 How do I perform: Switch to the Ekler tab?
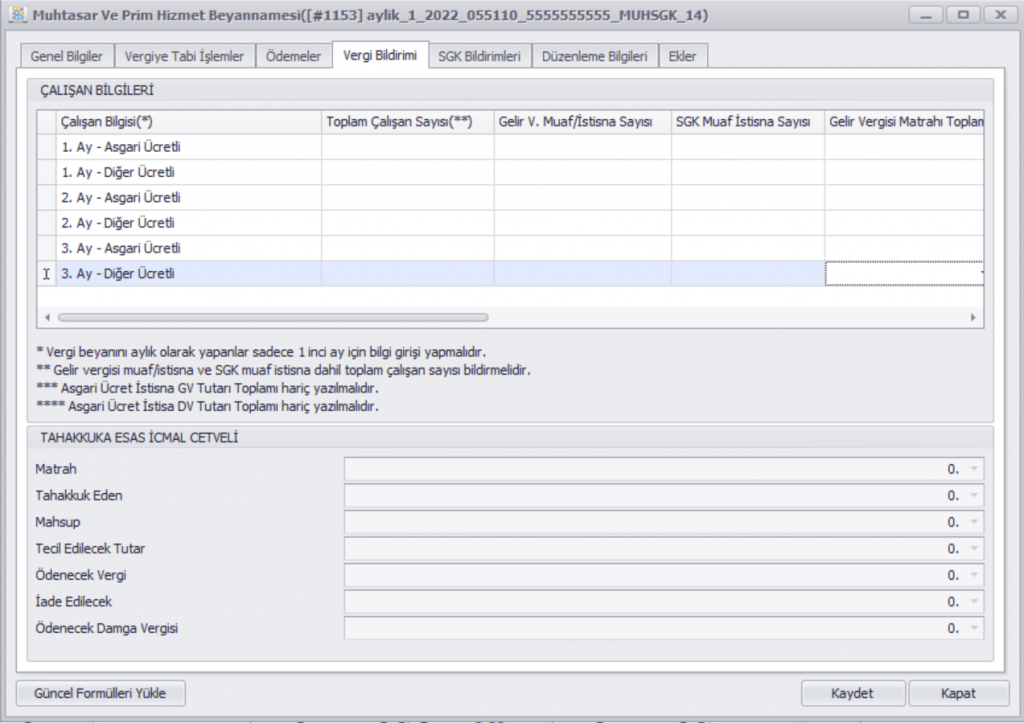pos(682,57)
